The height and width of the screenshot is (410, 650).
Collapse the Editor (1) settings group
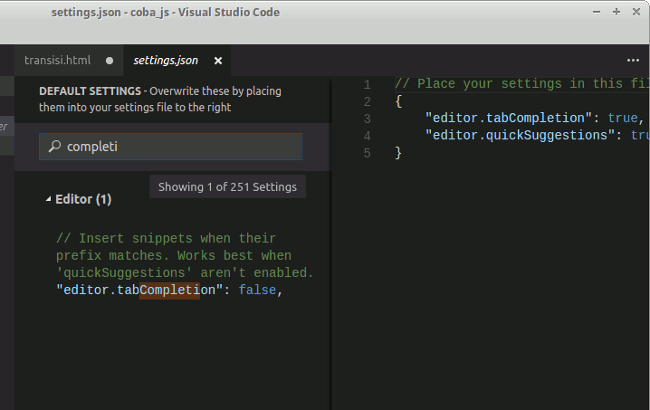point(48,199)
